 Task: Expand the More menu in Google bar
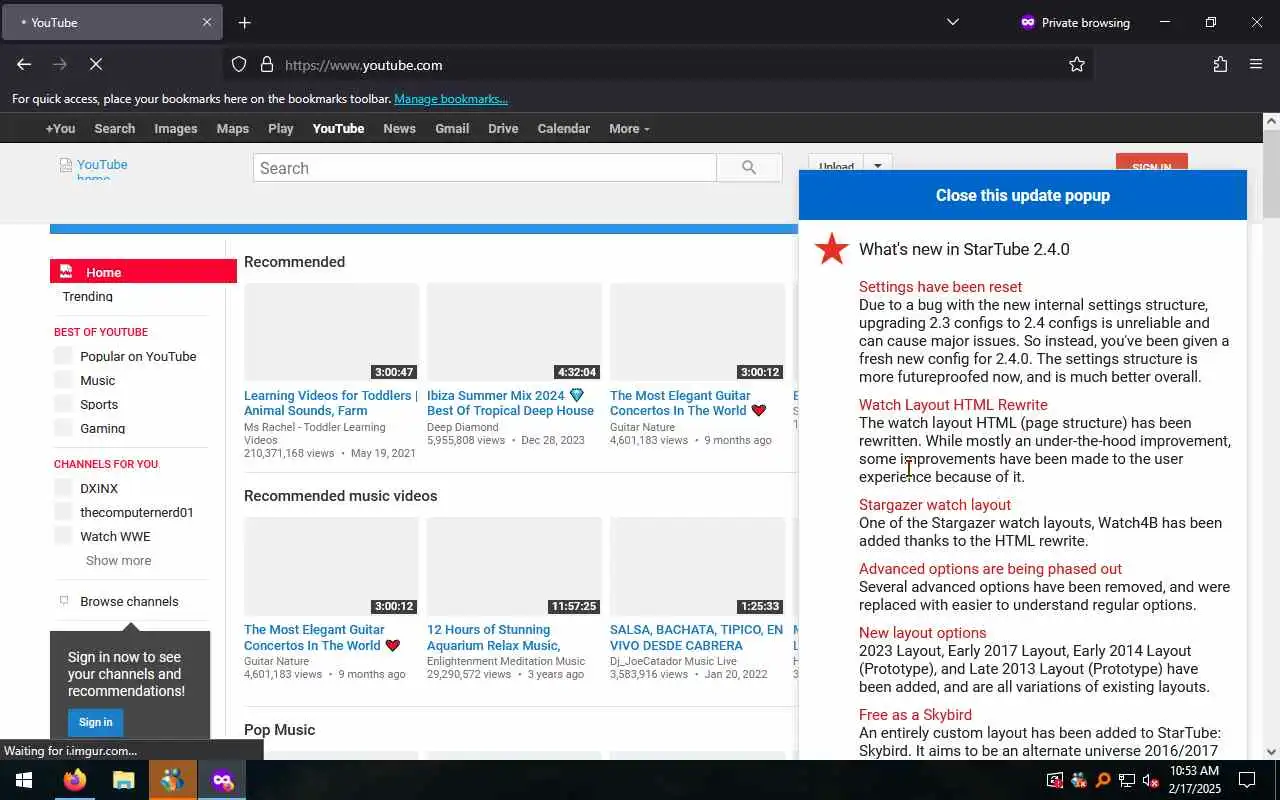(x=629, y=129)
